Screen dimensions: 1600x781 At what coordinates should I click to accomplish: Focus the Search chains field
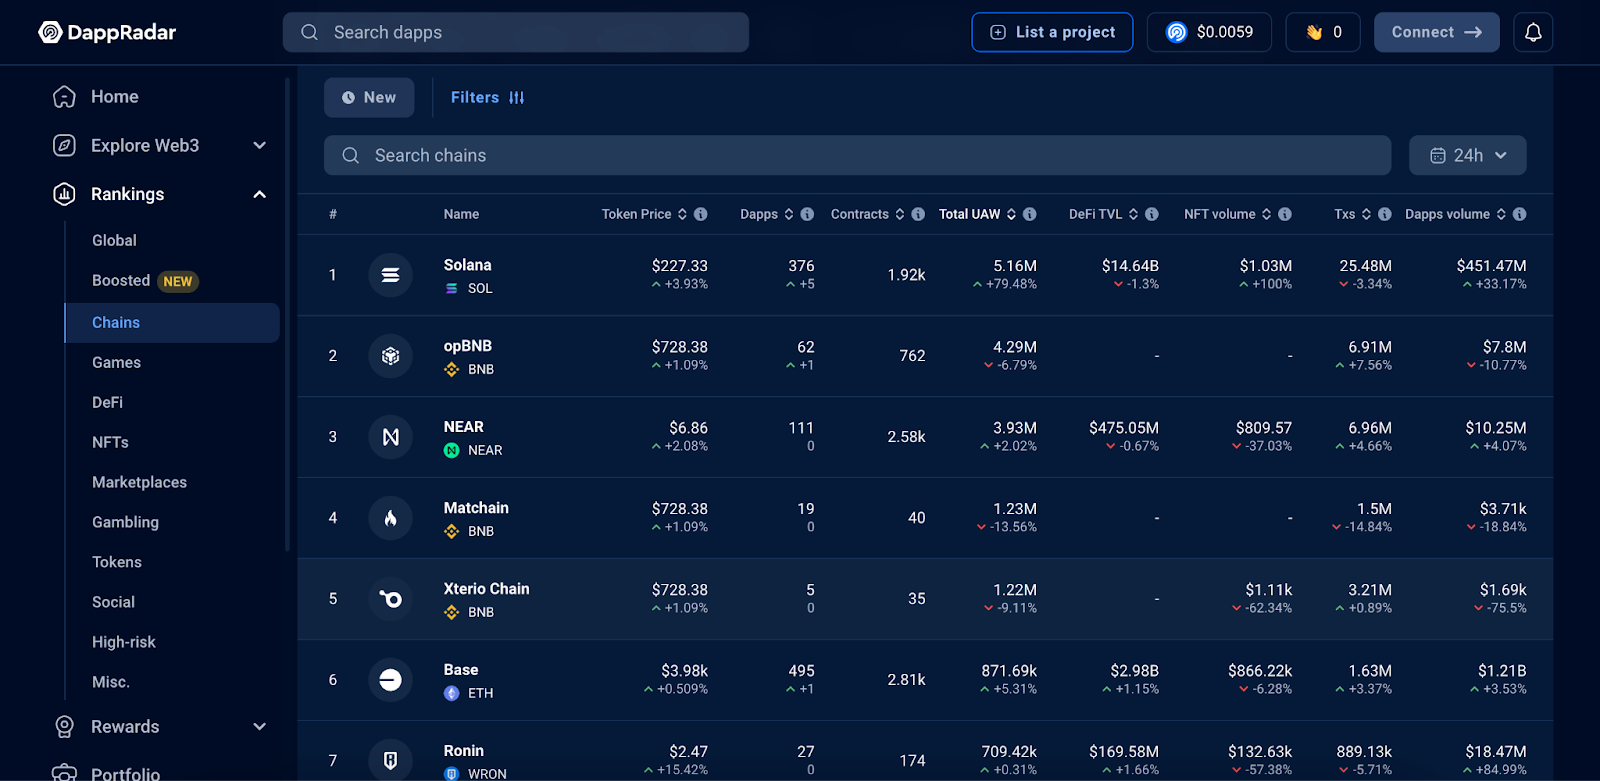[857, 155]
